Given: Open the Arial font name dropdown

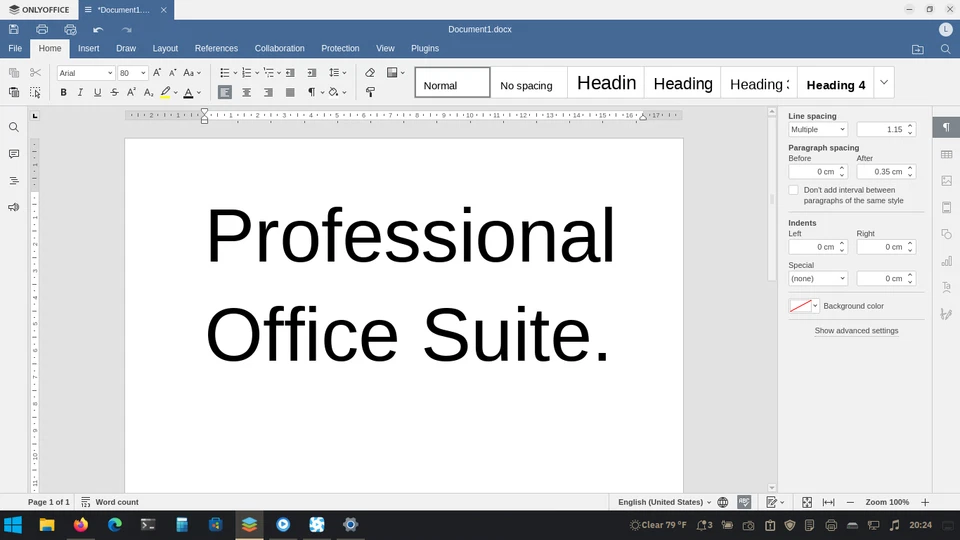Looking at the screenshot, I should click(x=110, y=73).
